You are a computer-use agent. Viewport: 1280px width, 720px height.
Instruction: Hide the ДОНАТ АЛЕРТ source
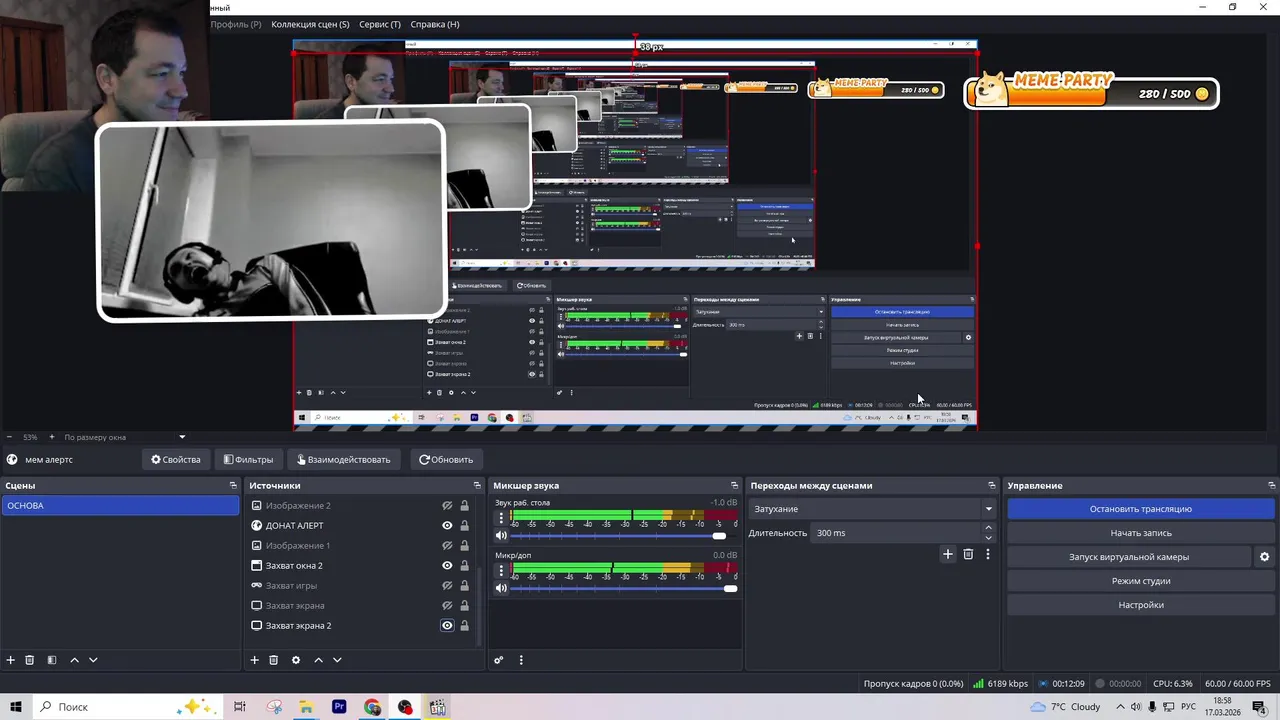pos(447,526)
